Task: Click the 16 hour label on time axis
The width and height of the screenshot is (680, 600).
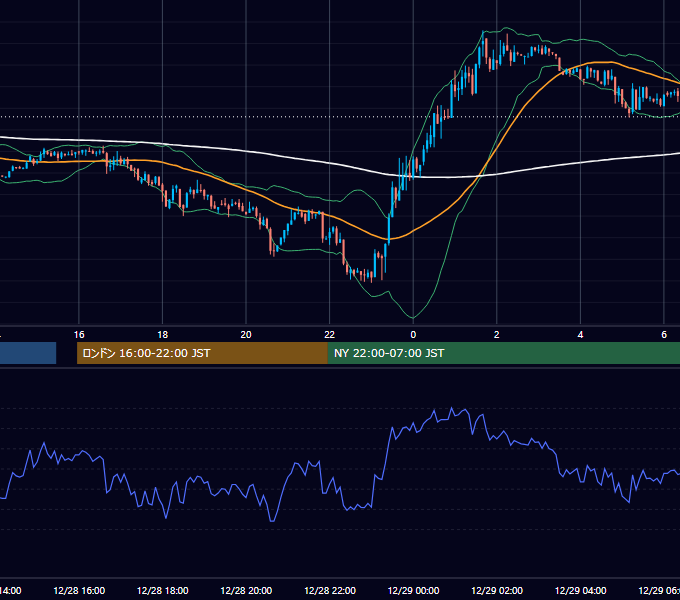Action: [79, 335]
